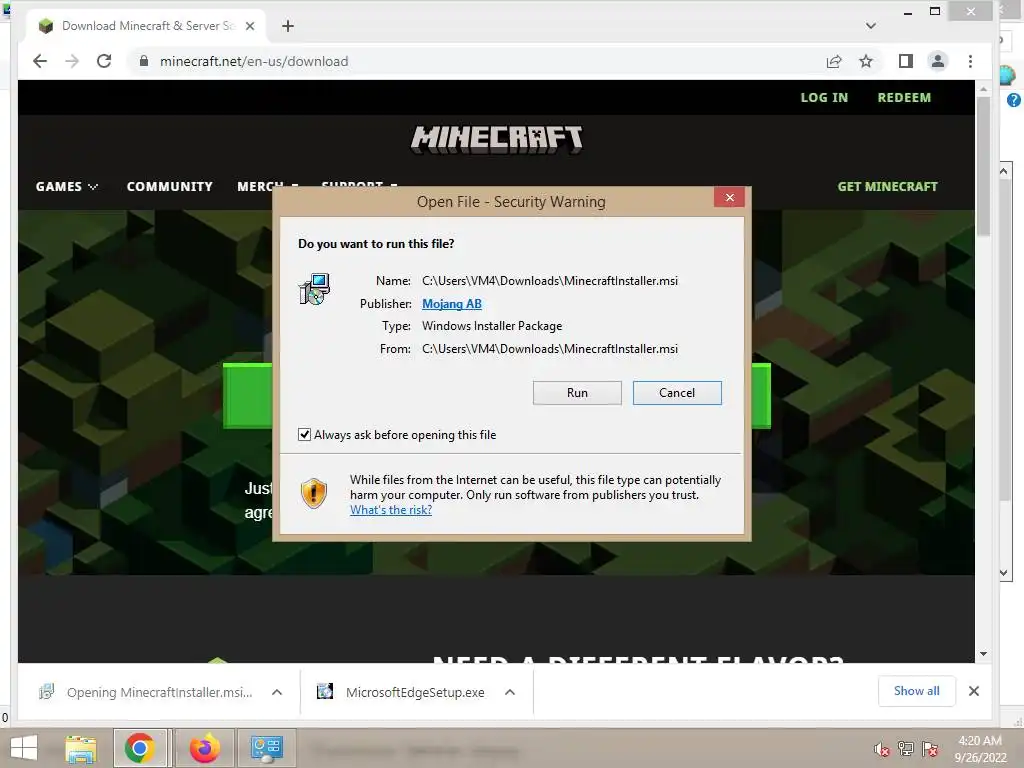The width and height of the screenshot is (1024, 768).
Task: Click the page scrollbar up arrow
Action: click(984, 88)
